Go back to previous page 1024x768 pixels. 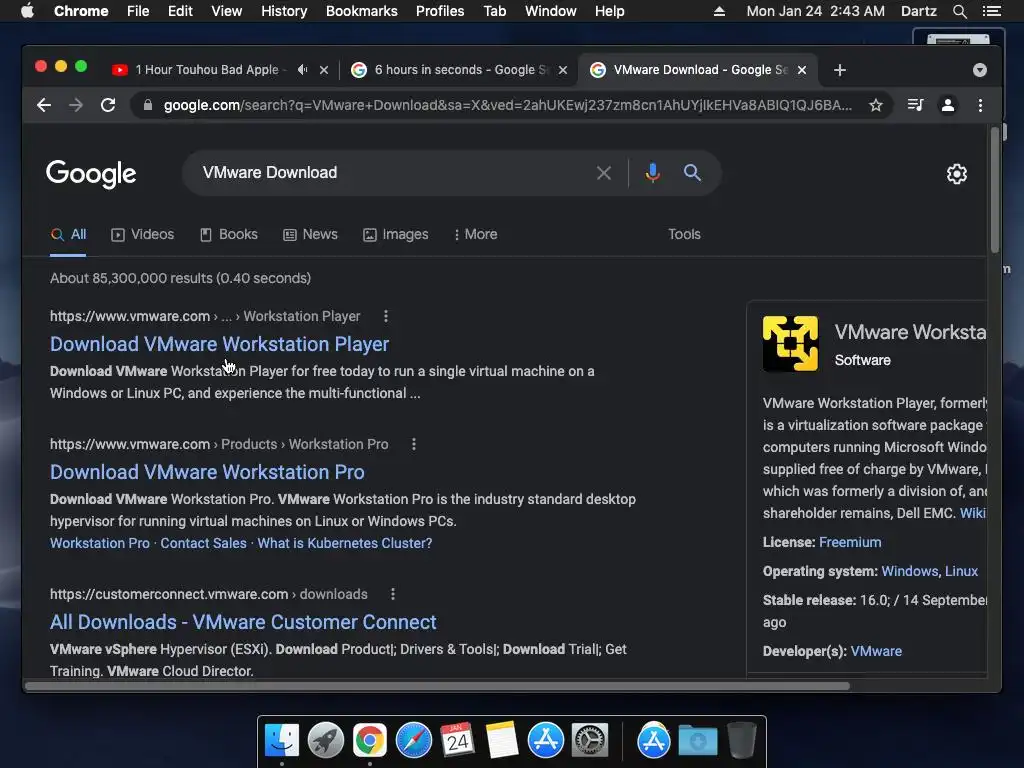tap(44, 105)
